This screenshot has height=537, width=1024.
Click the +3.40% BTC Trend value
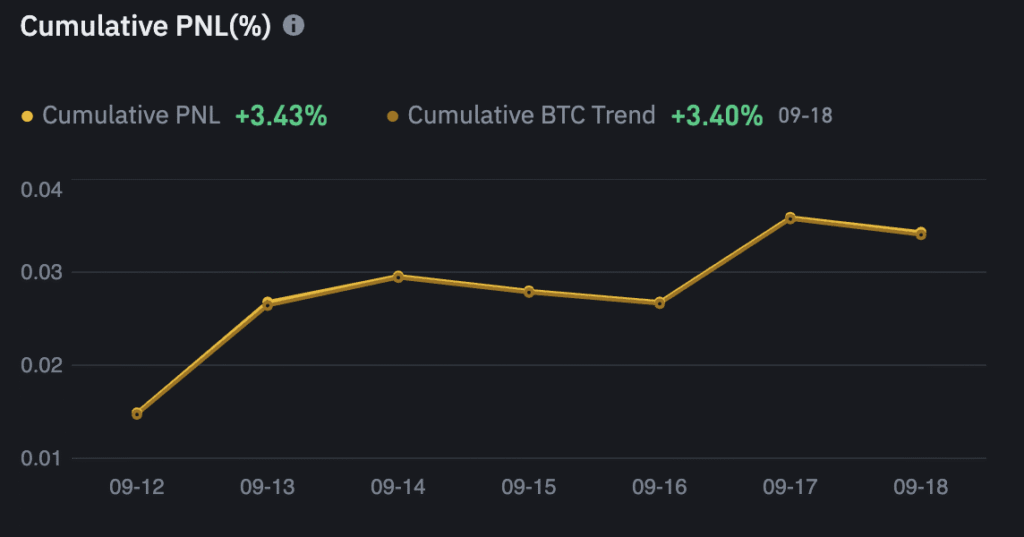point(716,116)
